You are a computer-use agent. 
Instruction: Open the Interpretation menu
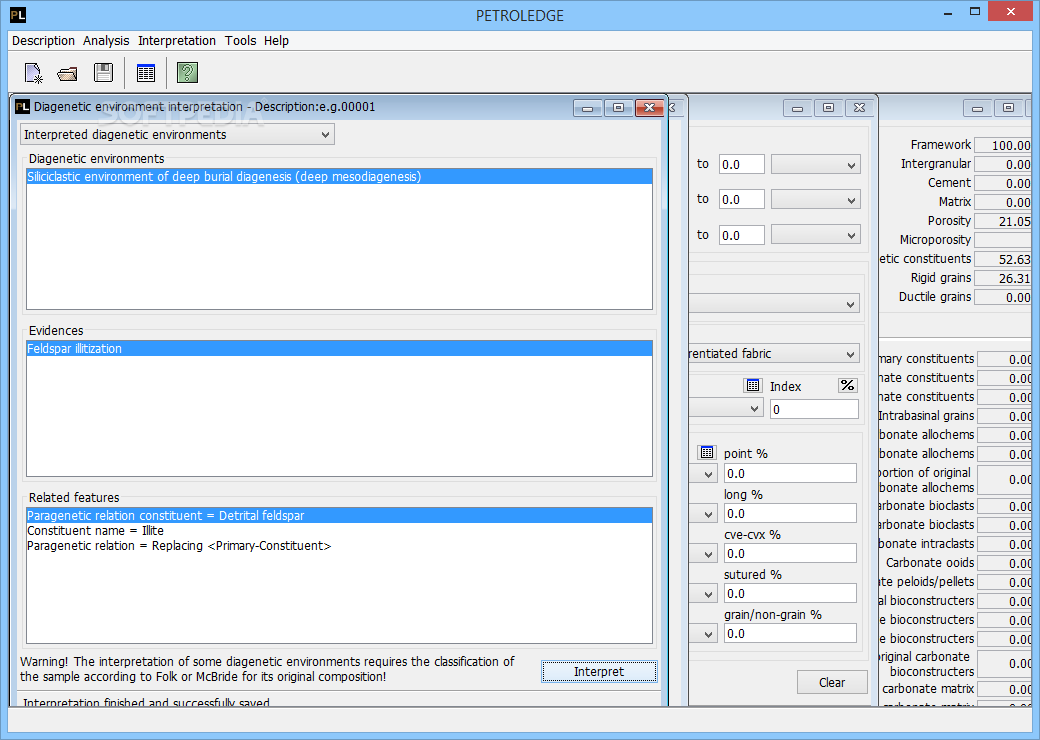point(177,40)
